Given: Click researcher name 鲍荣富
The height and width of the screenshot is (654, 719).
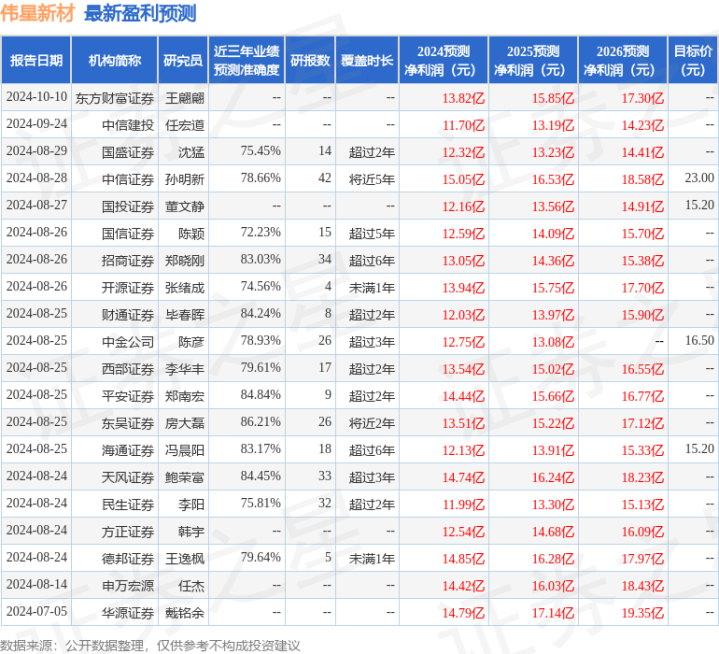Looking at the screenshot, I should pos(185,477).
